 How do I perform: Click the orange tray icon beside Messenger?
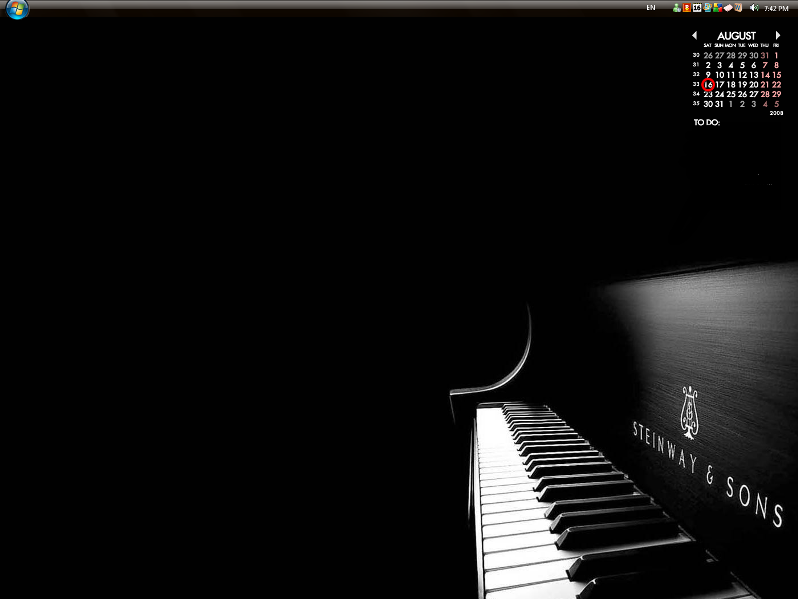point(687,8)
